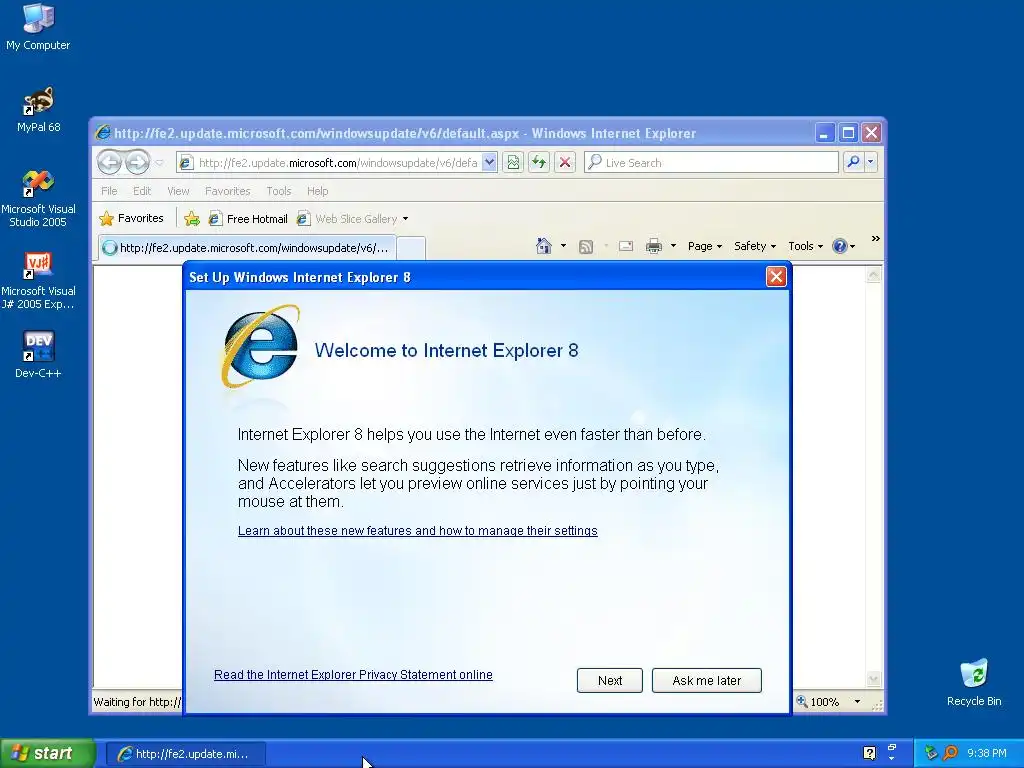Click the Print icon
The image size is (1024, 768).
654,246
